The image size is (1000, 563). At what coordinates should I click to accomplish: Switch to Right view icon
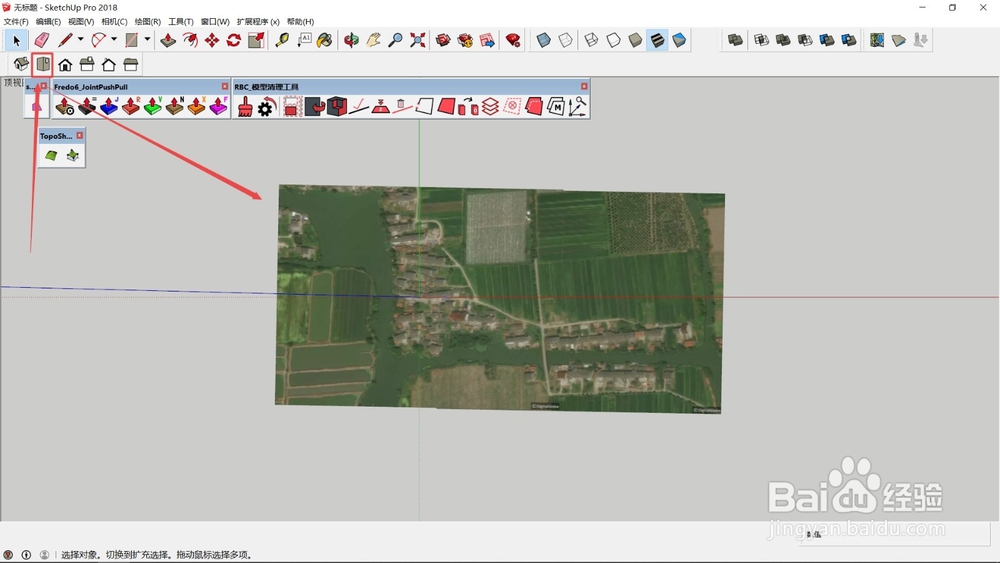pos(87,64)
